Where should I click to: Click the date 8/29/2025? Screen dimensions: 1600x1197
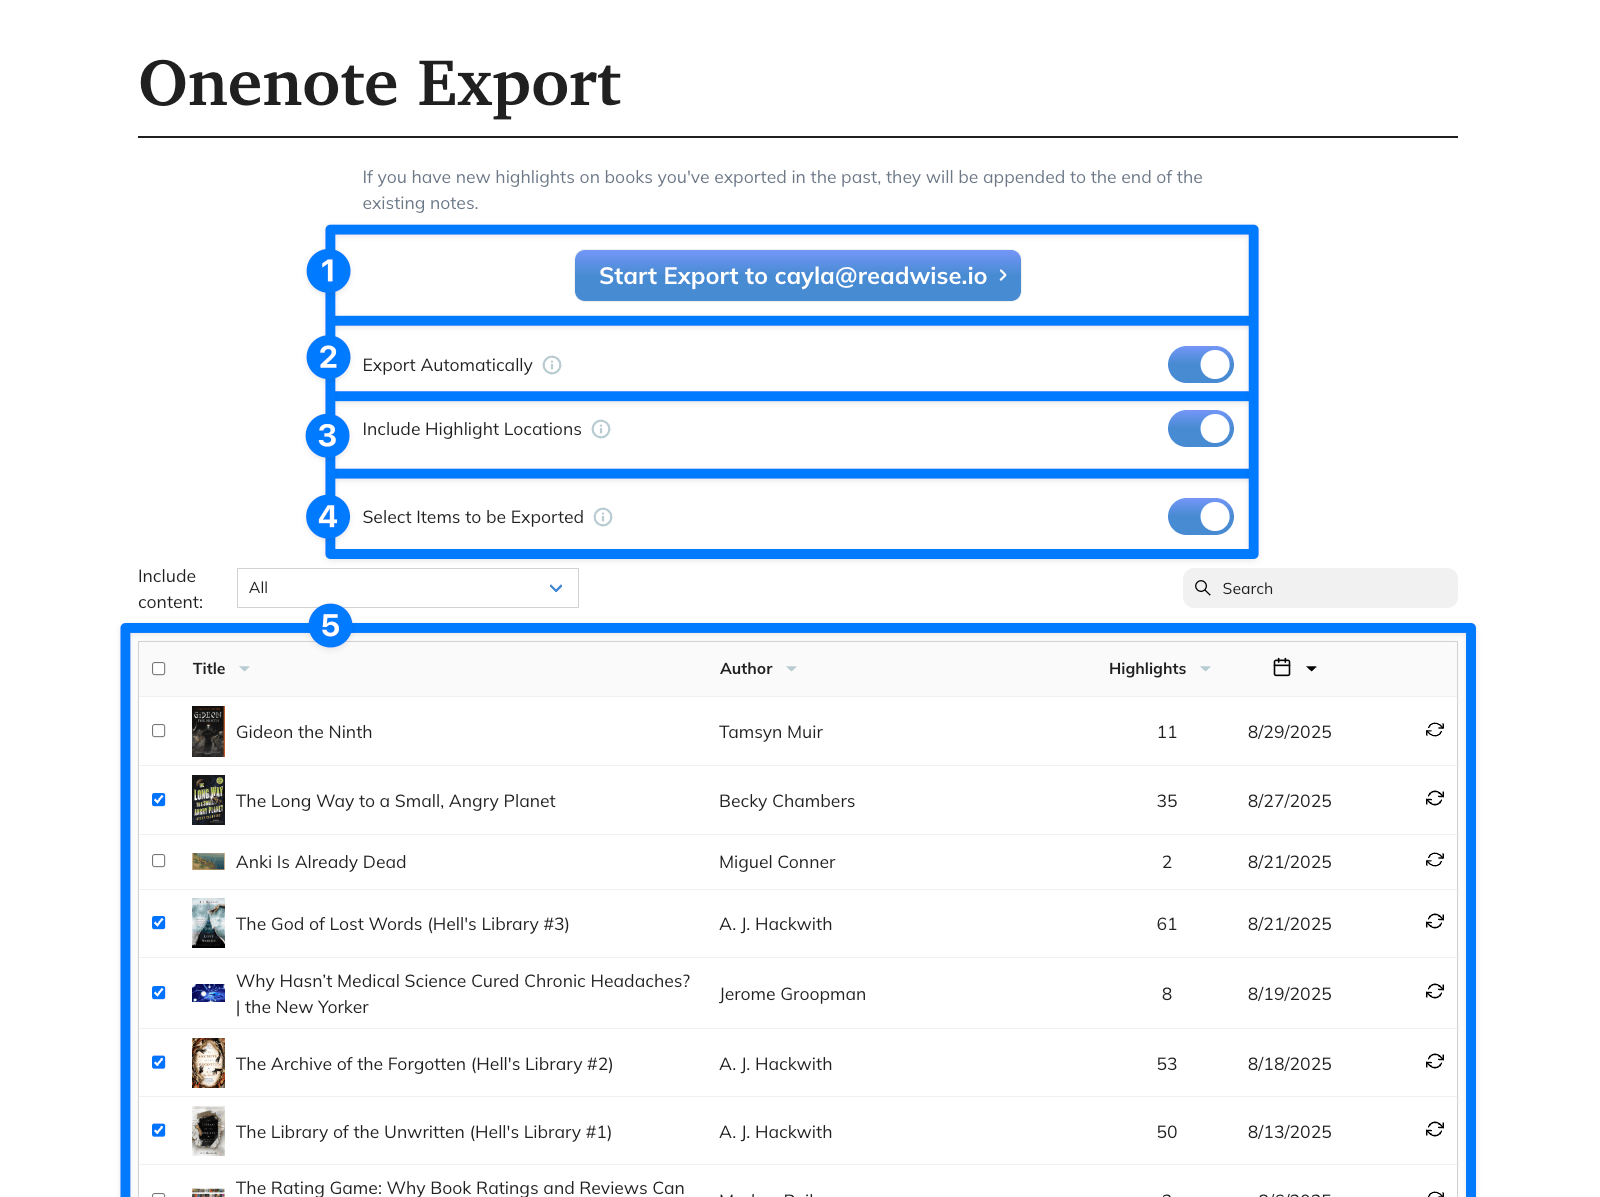click(x=1290, y=732)
